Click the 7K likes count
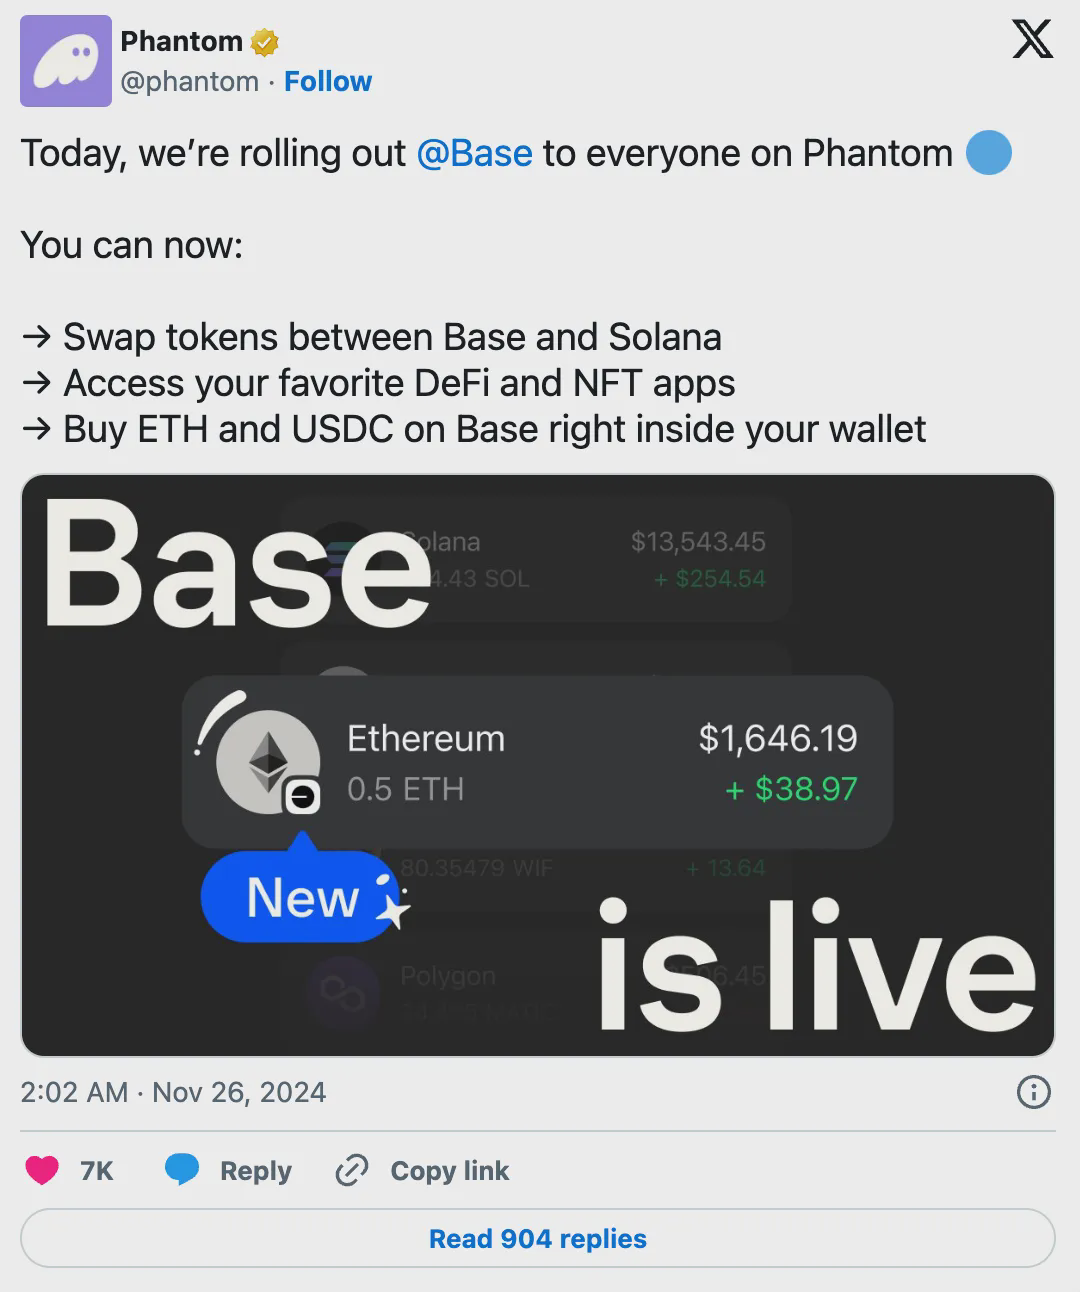 coord(97,1171)
